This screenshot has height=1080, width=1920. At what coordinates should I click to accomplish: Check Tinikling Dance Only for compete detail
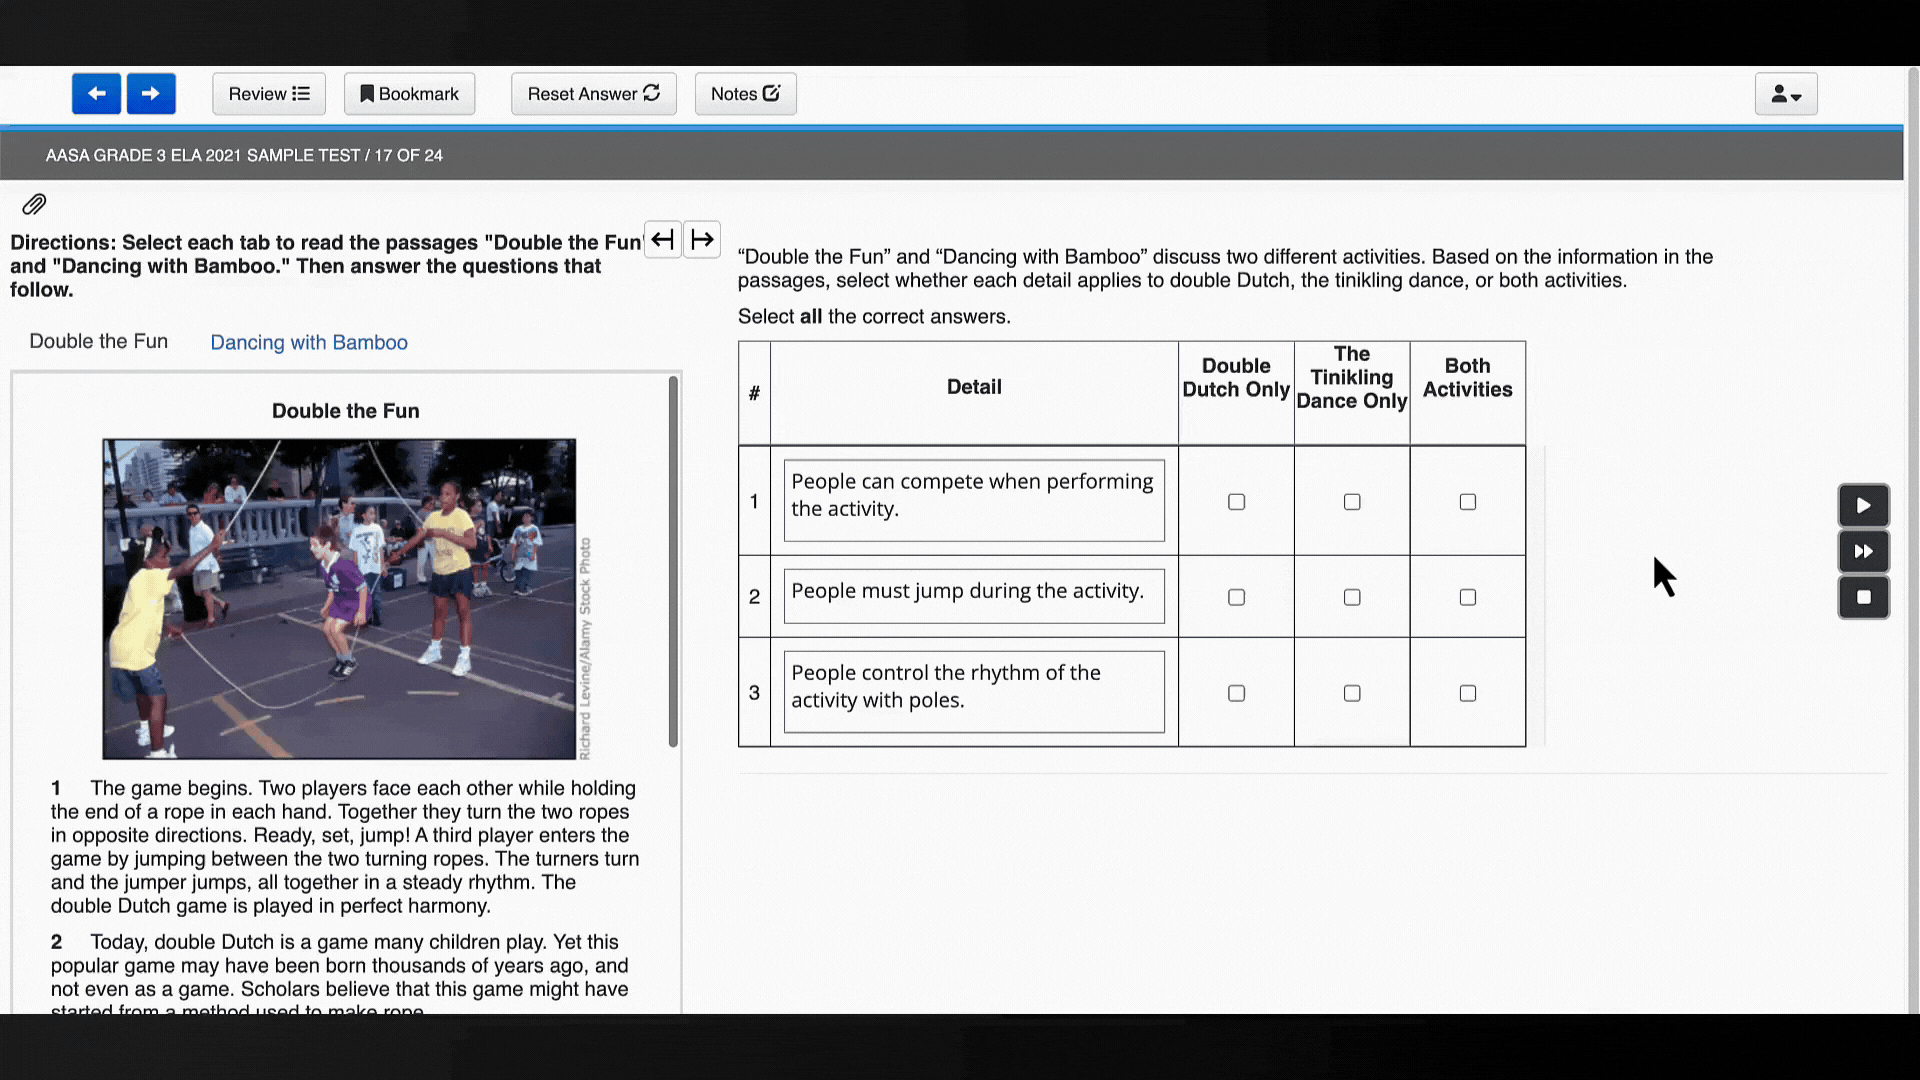(x=1352, y=502)
